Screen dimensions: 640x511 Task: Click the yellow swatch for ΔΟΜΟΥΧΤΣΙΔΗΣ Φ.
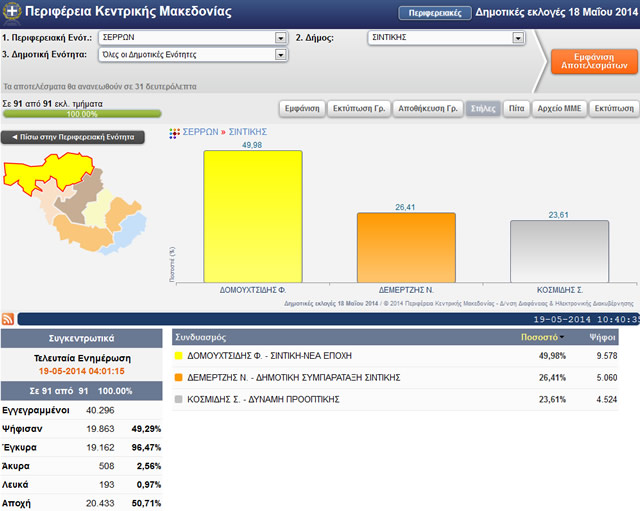pos(179,355)
